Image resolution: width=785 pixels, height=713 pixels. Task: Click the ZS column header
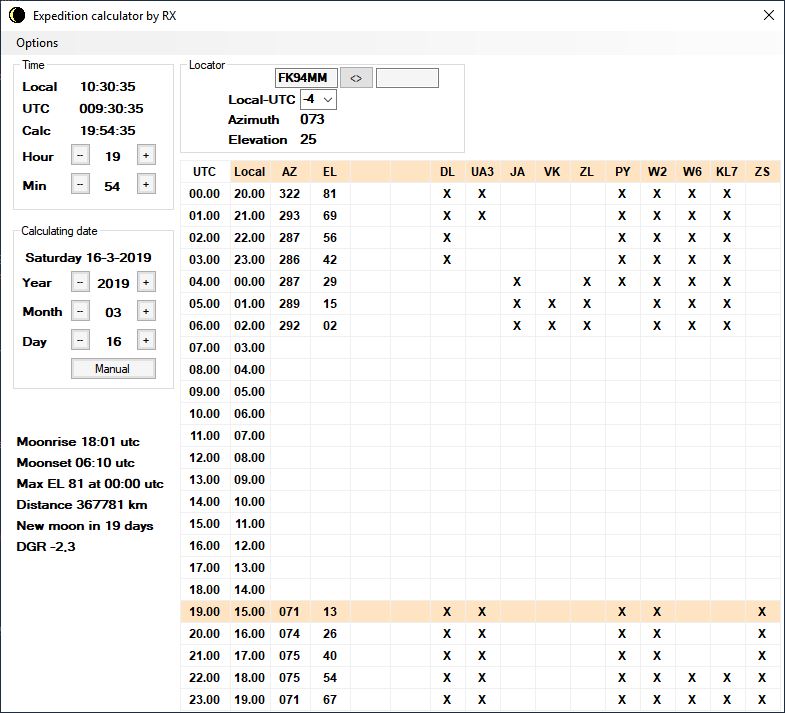tap(762, 172)
